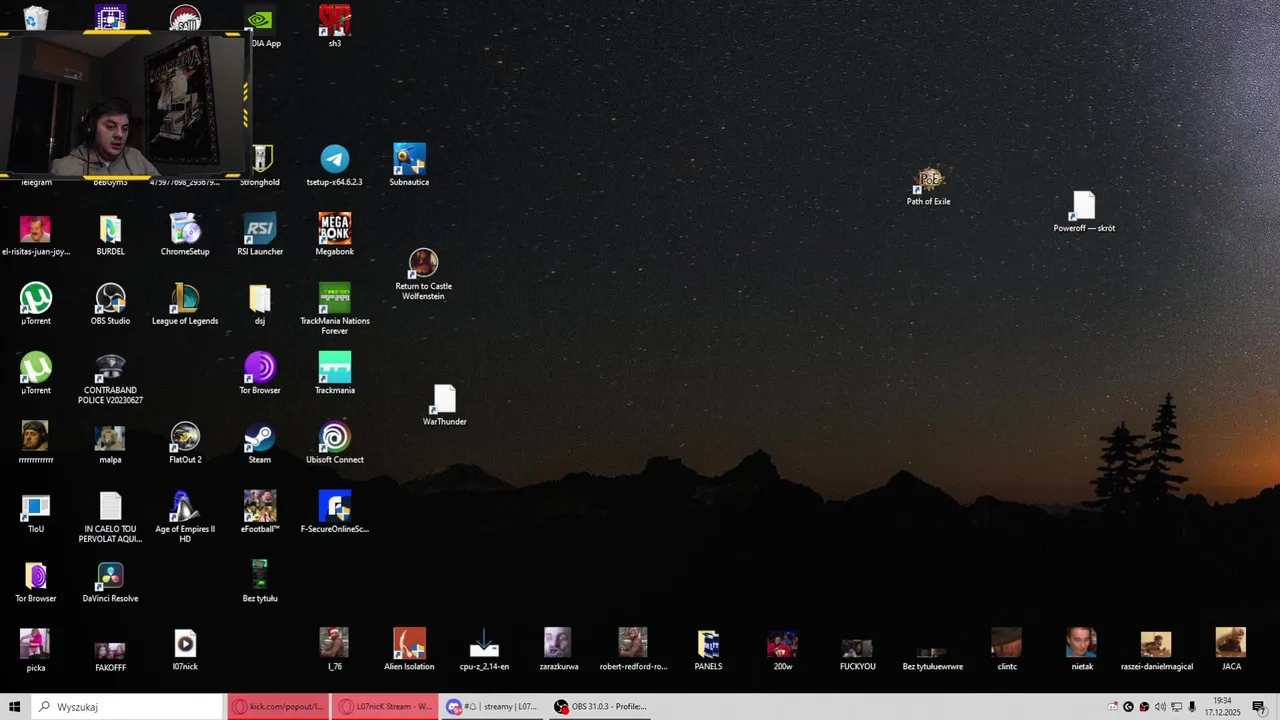Select the WarThunder shortcut file

tap(444, 405)
